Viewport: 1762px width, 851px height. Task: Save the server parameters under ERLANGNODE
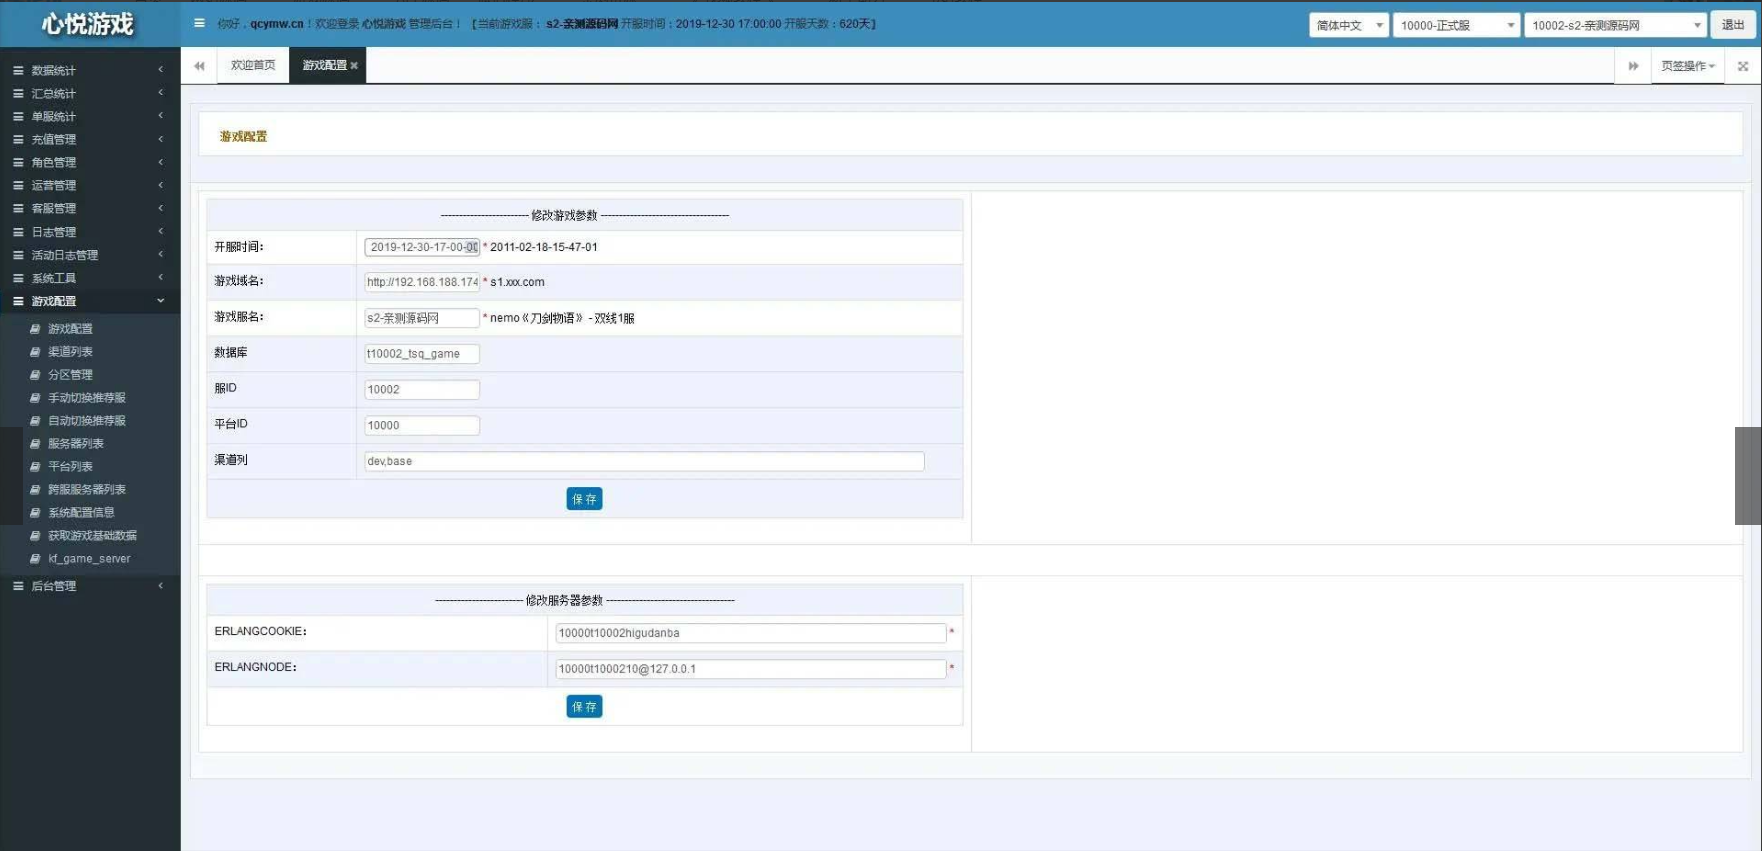(x=584, y=707)
